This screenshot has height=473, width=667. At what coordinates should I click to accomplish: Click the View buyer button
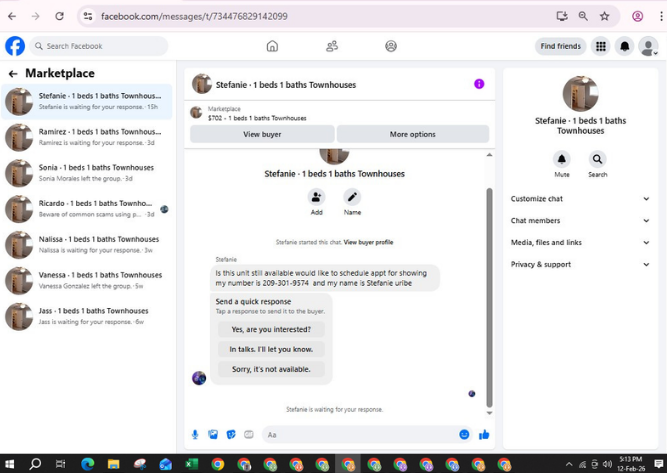point(262,134)
